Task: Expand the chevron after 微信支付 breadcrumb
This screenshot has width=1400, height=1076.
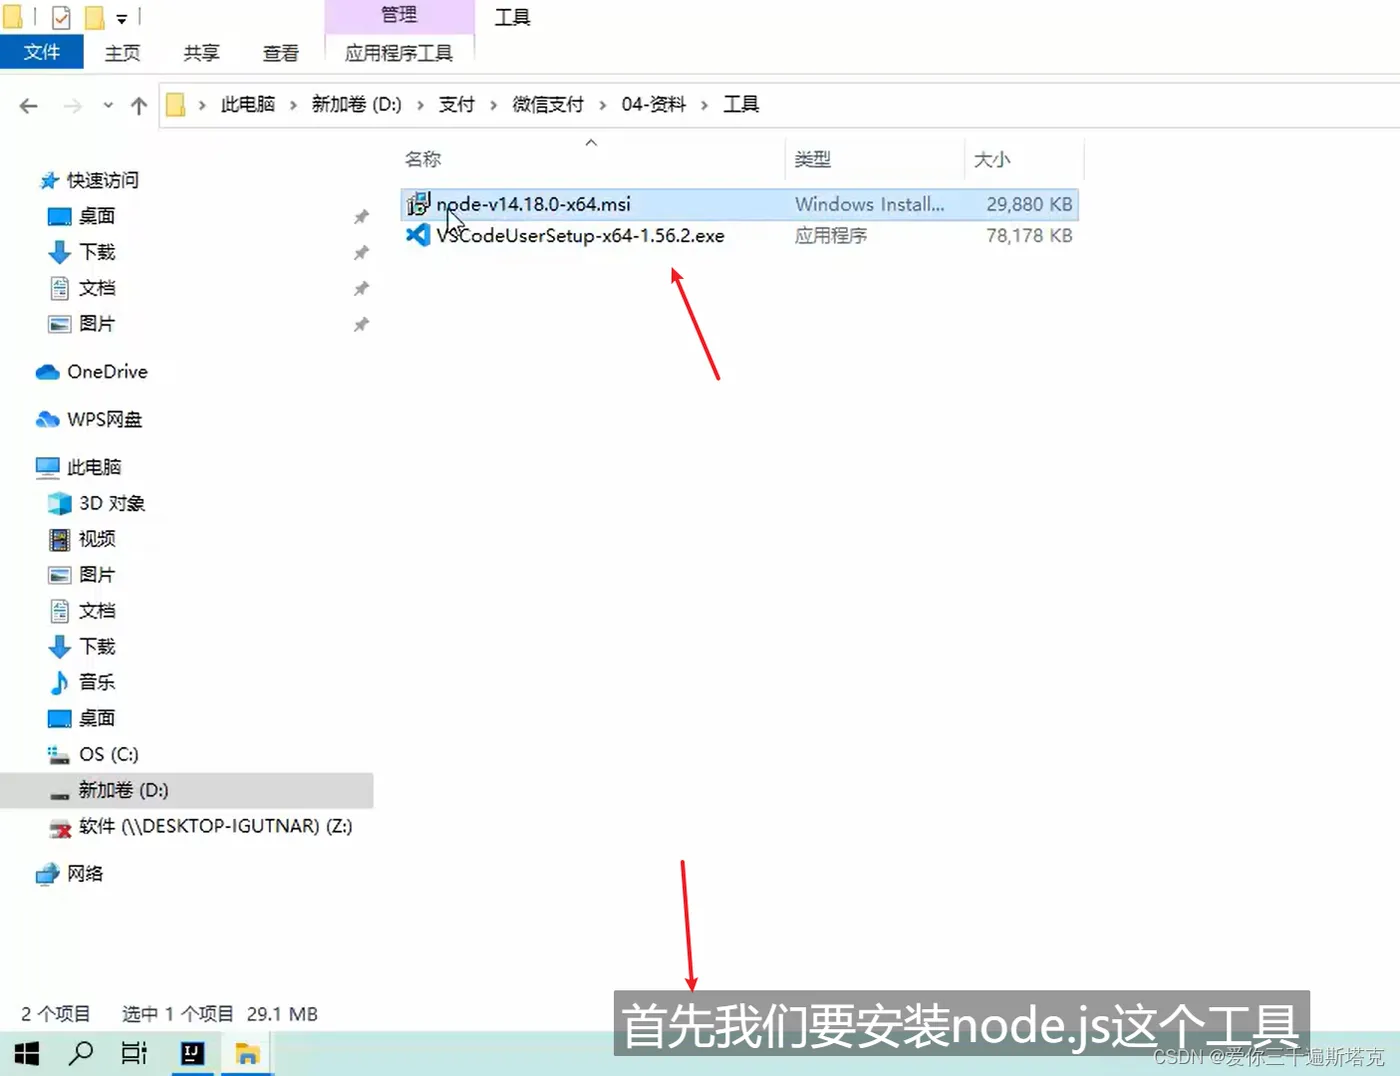Action: click(602, 105)
